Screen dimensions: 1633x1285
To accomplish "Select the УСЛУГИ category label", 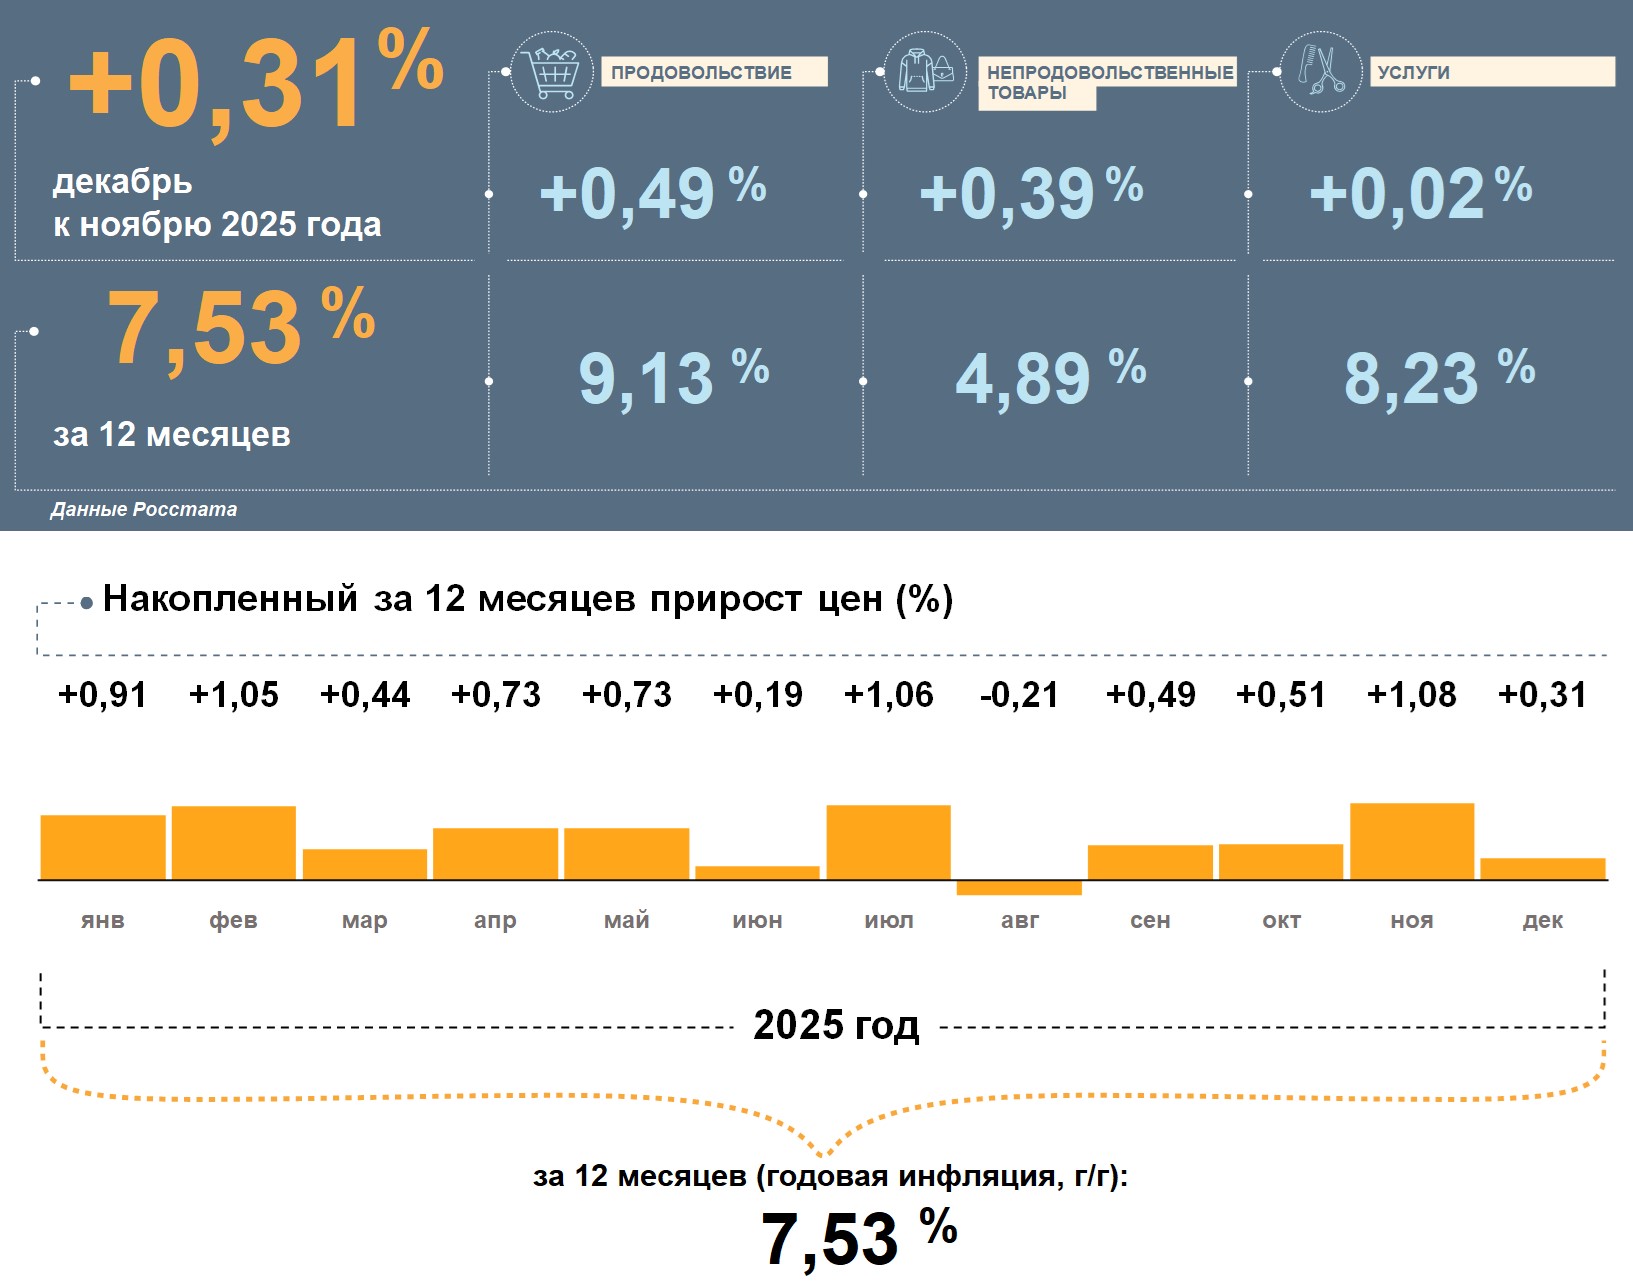I will [1490, 72].
